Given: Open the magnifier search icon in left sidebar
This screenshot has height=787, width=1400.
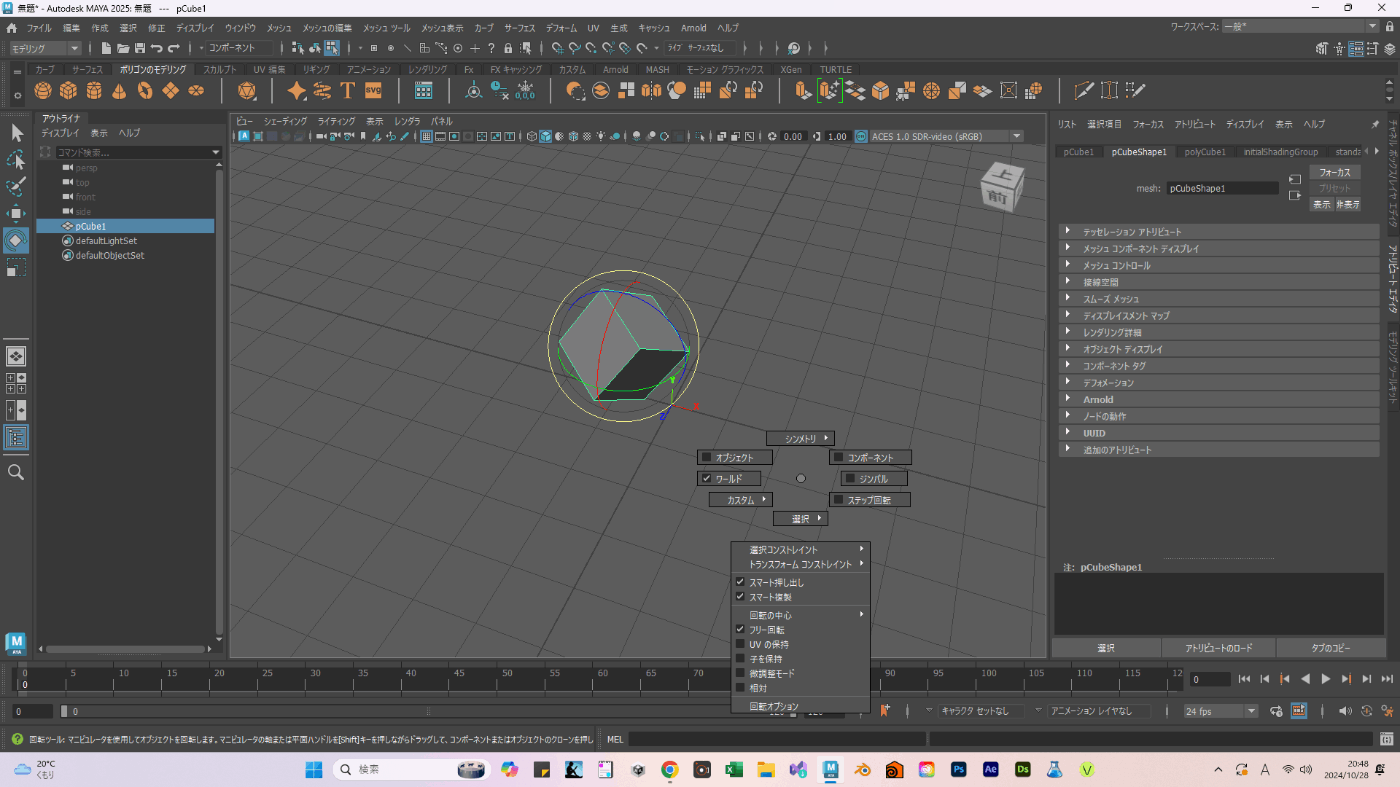Looking at the screenshot, I should point(16,472).
